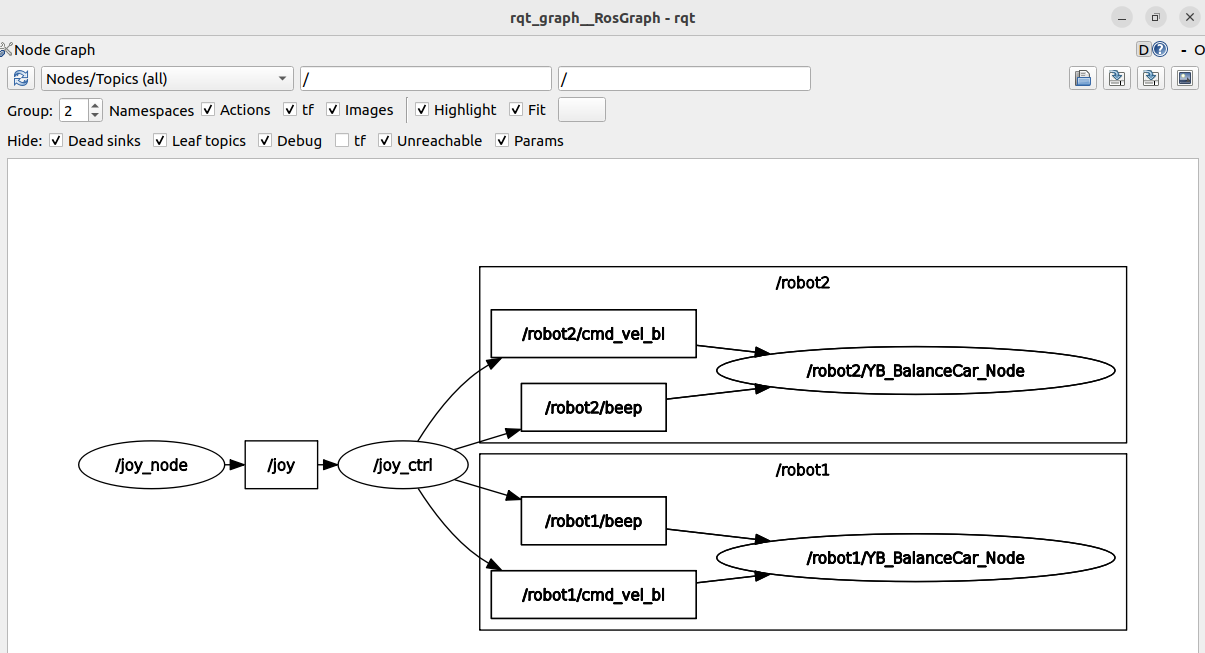Select the /robot2/cmd_vel_bl topic box
Image resolution: width=1205 pixels, height=653 pixels.
(x=593, y=334)
